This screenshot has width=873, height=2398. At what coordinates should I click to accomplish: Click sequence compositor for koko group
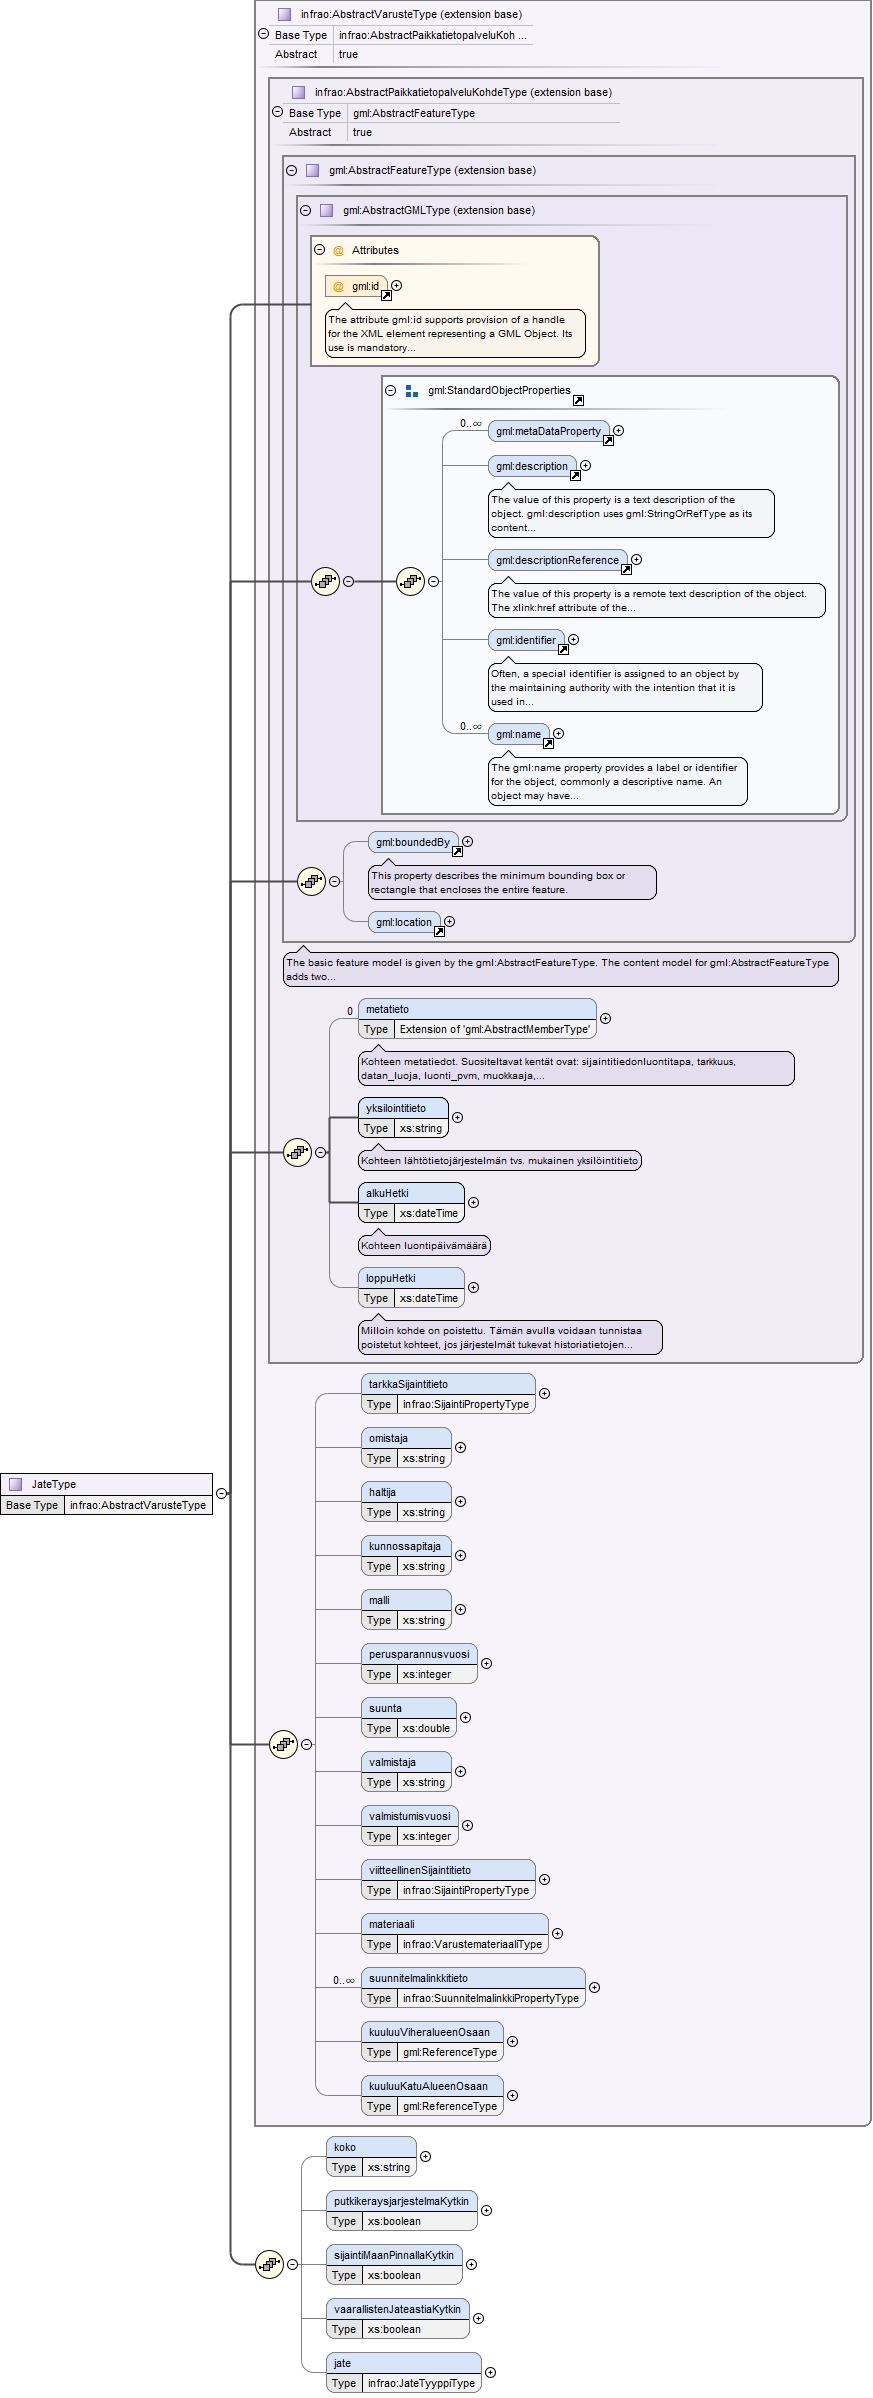click(x=269, y=2264)
